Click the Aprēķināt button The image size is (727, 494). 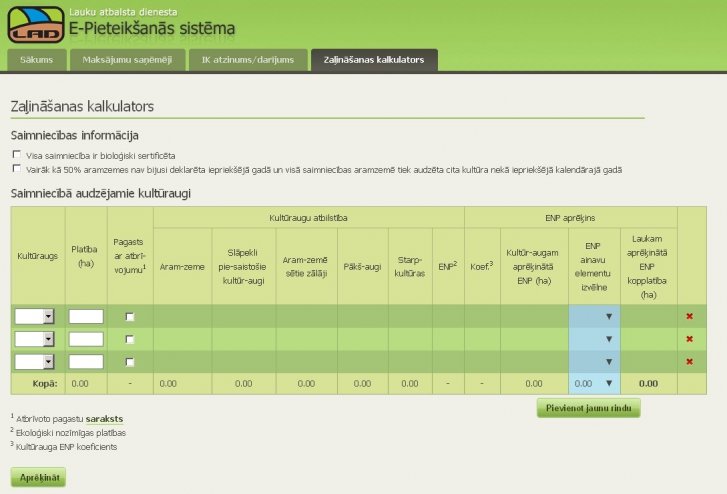click(x=38, y=477)
